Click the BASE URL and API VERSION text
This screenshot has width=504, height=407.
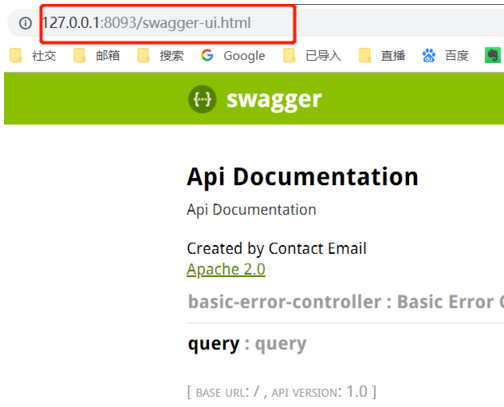[x=282, y=392]
